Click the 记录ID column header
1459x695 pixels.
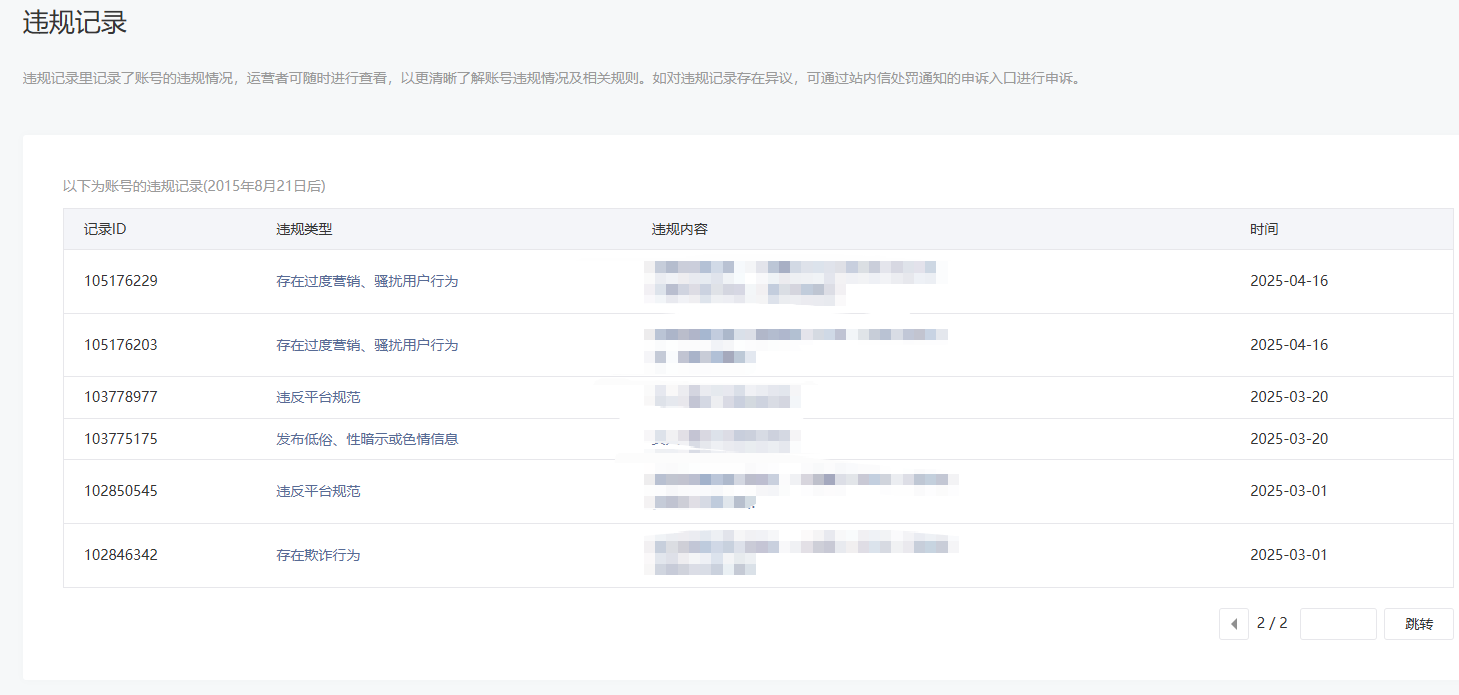click(x=105, y=229)
